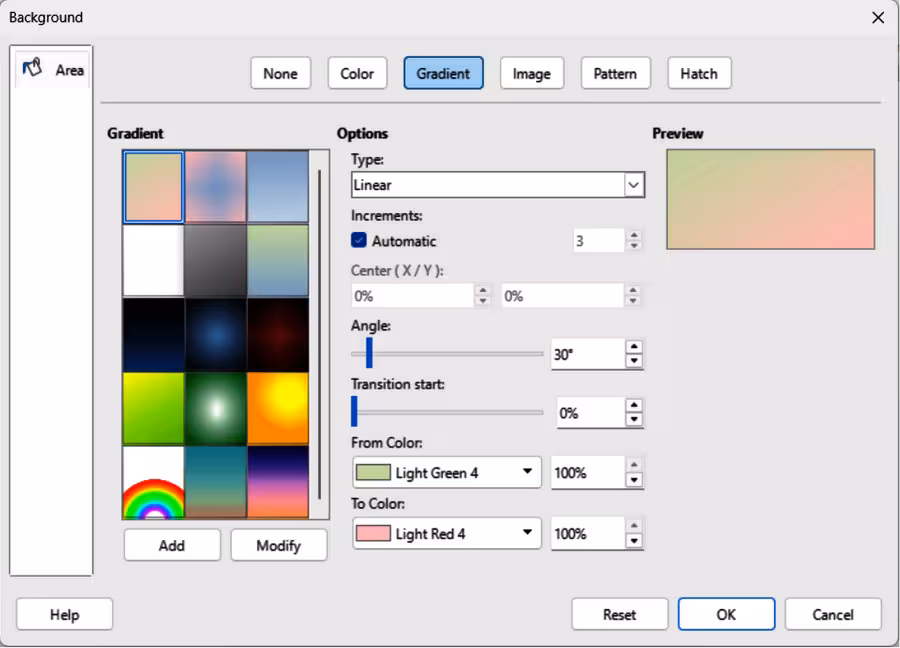Pick the green-to-blue gradient thumbnail
900x648 pixels.
(278, 260)
